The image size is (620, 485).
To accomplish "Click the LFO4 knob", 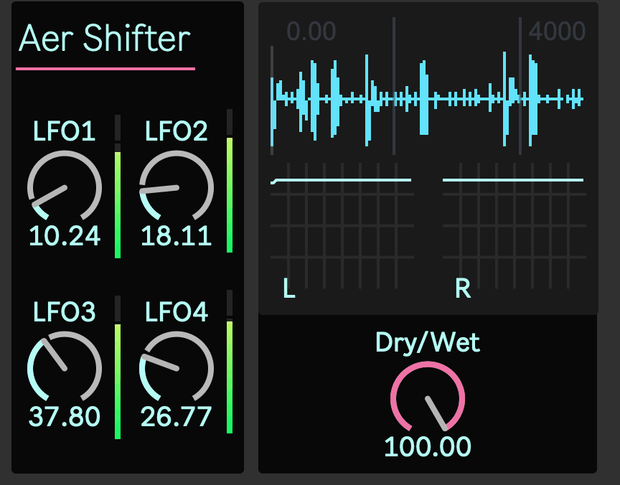I will coord(176,368).
